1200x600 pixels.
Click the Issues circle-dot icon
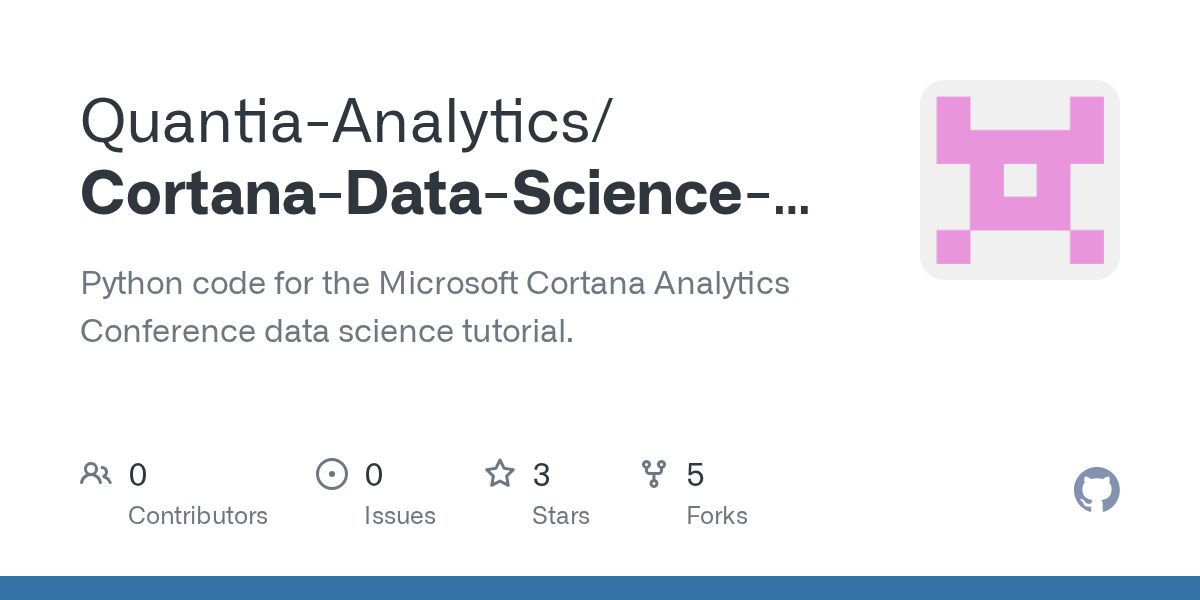click(x=332, y=474)
